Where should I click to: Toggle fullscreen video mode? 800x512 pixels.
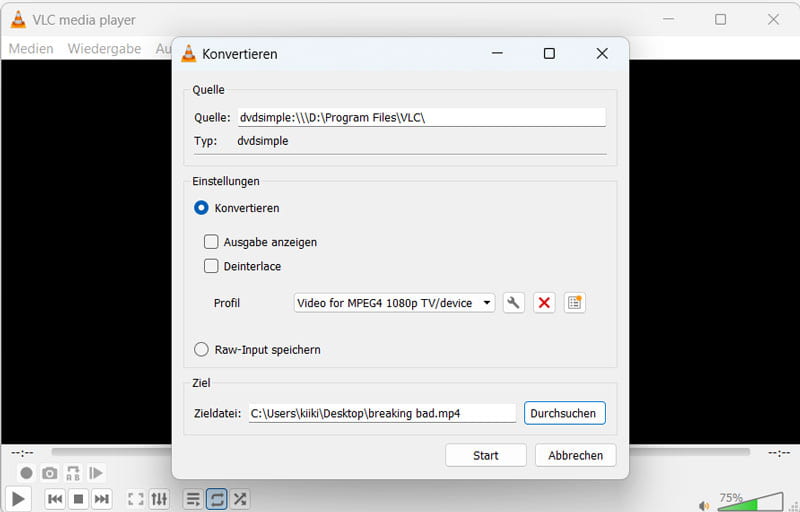136,498
